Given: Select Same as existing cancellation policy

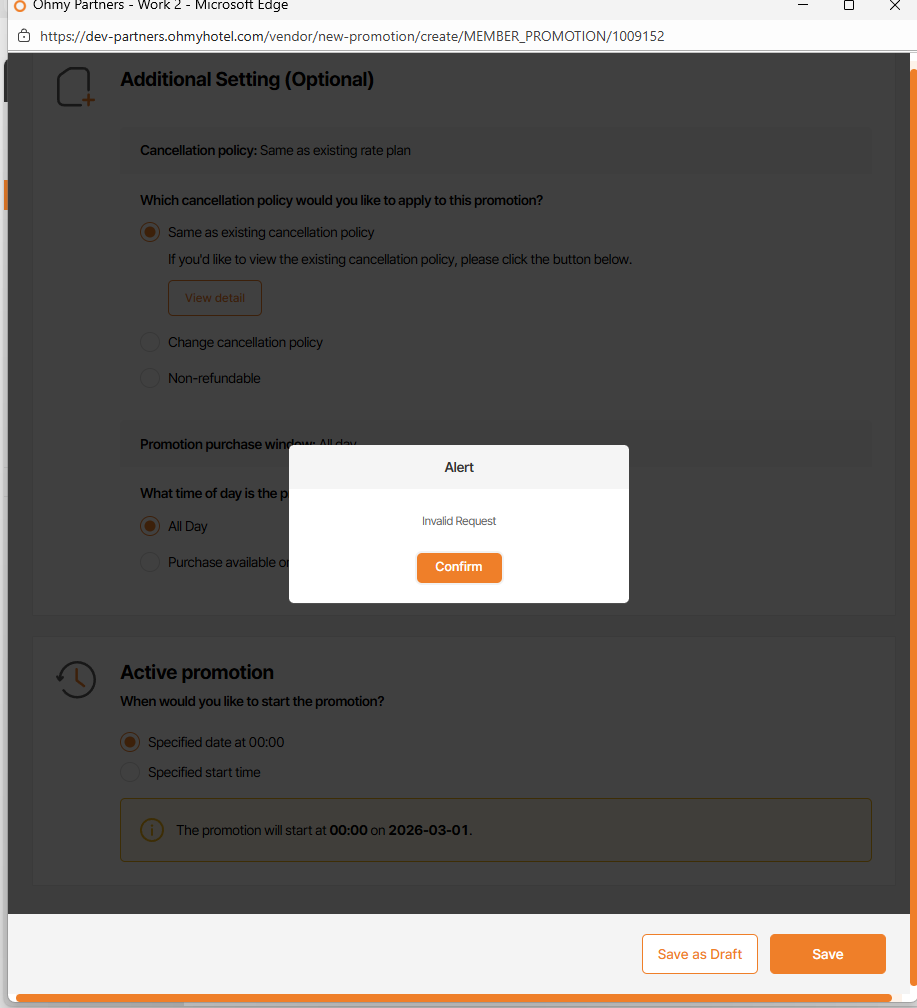Looking at the screenshot, I should (x=150, y=232).
